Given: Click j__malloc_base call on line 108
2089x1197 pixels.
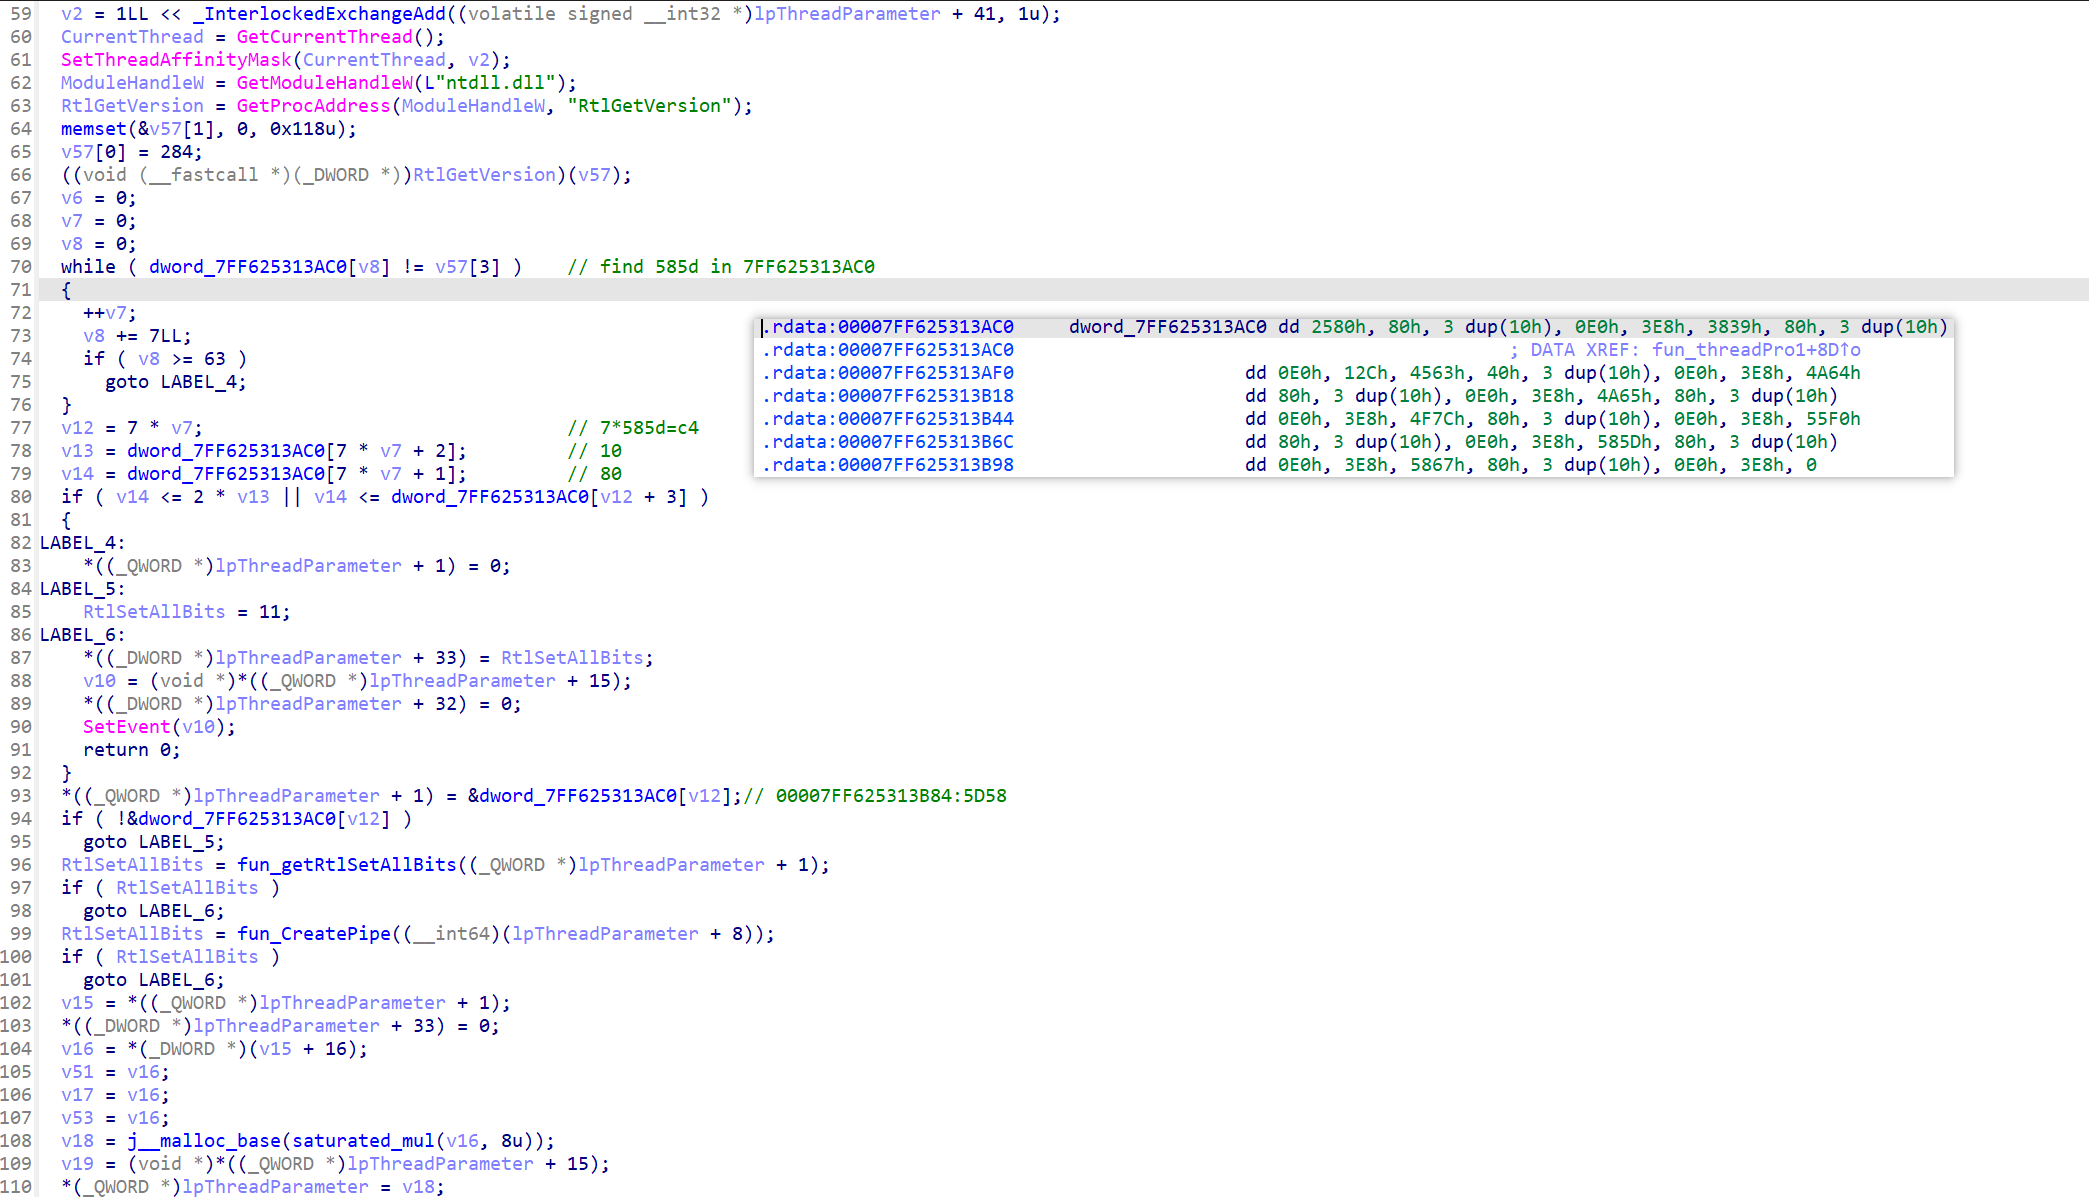Looking at the screenshot, I should pyautogui.click(x=204, y=1141).
